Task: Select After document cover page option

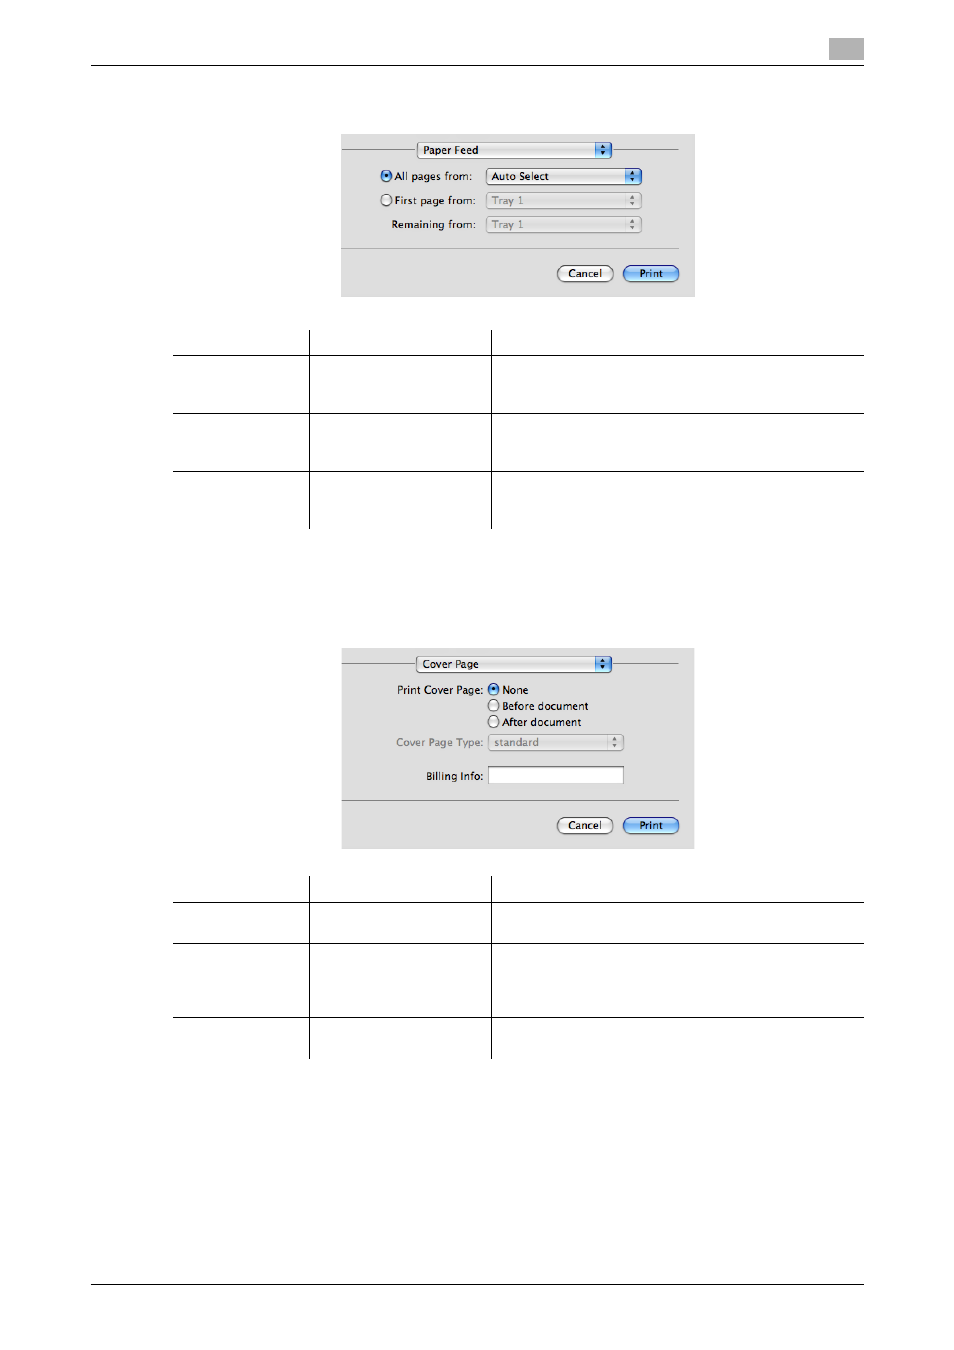Action: 493,722
